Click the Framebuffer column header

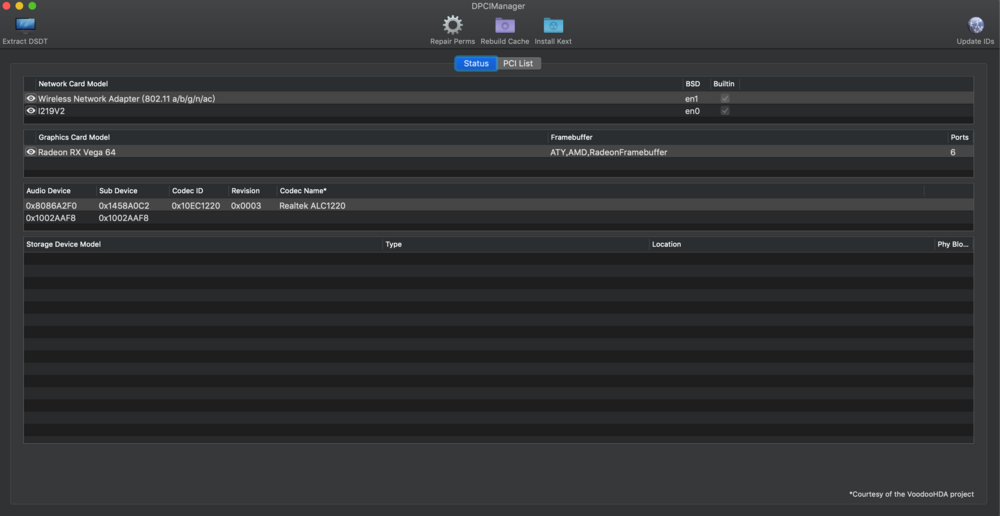click(572, 137)
